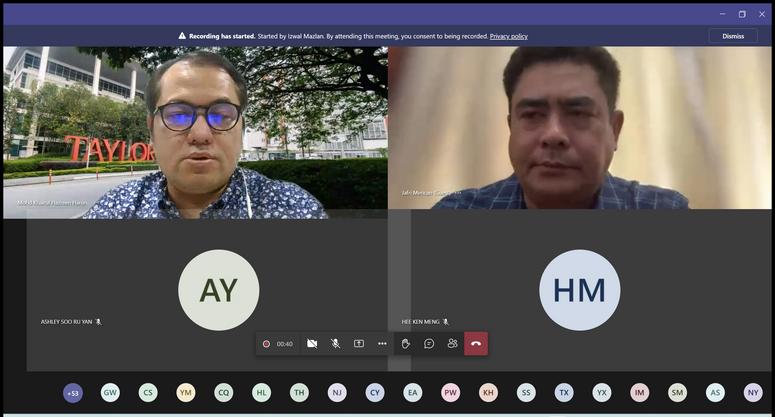Image resolution: width=775 pixels, height=417 pixels.
Task: Hang up the call with the red button
Action: [476, 343]
